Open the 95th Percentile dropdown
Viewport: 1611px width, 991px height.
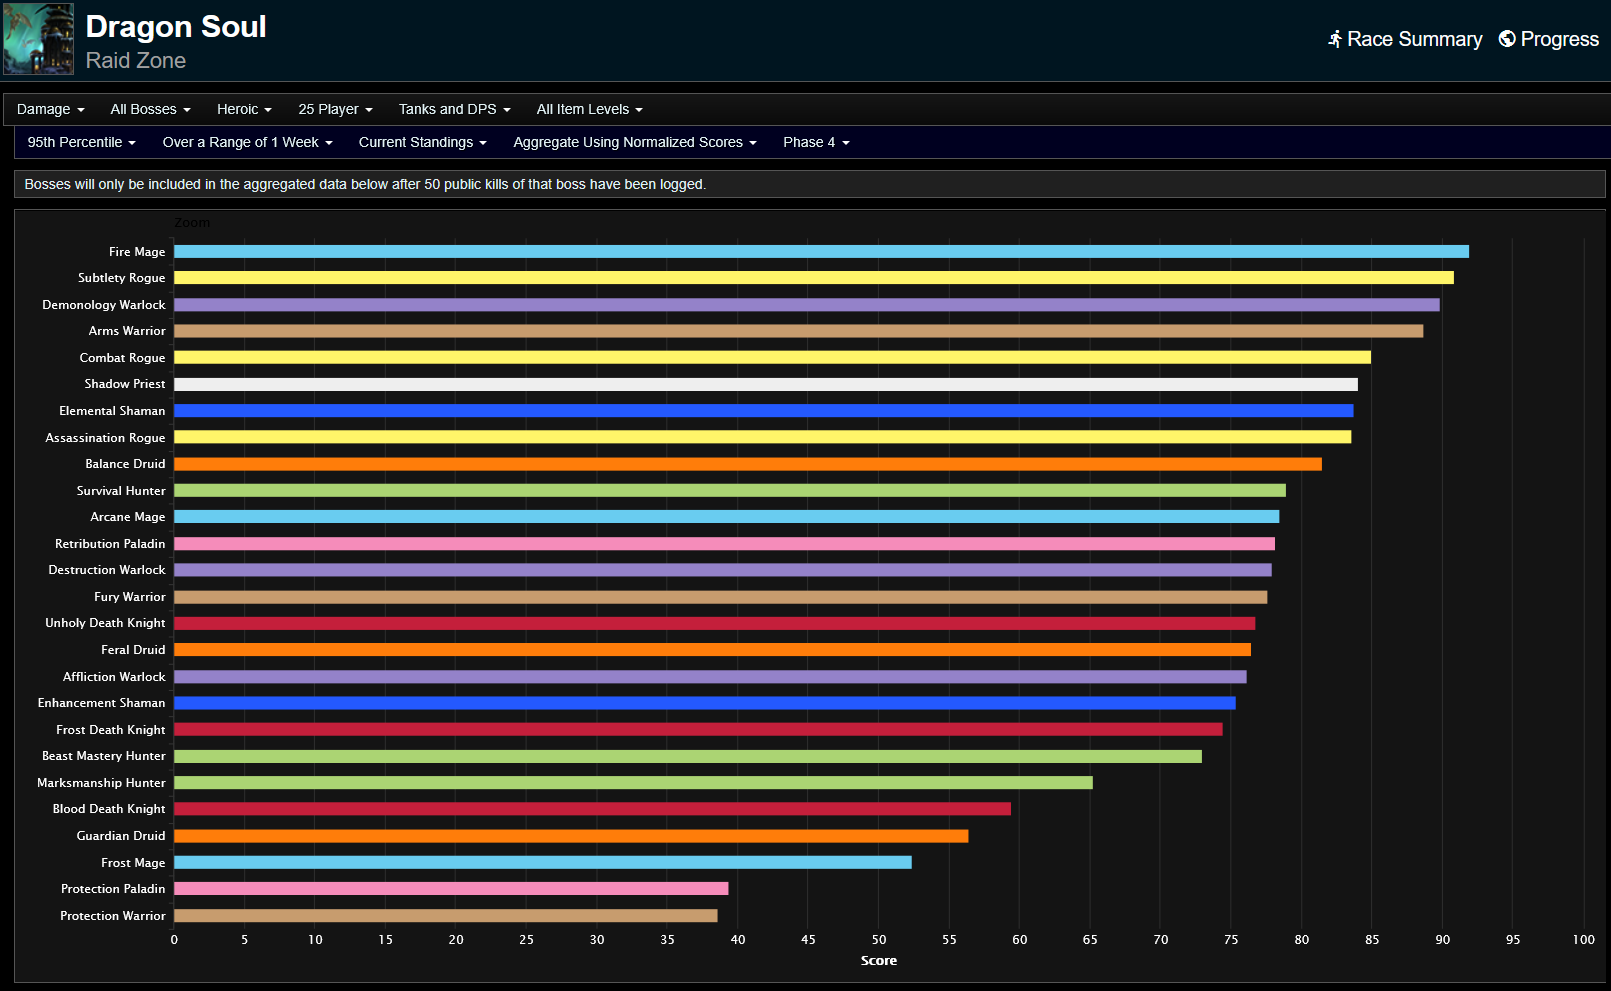(x=80, y=142)
